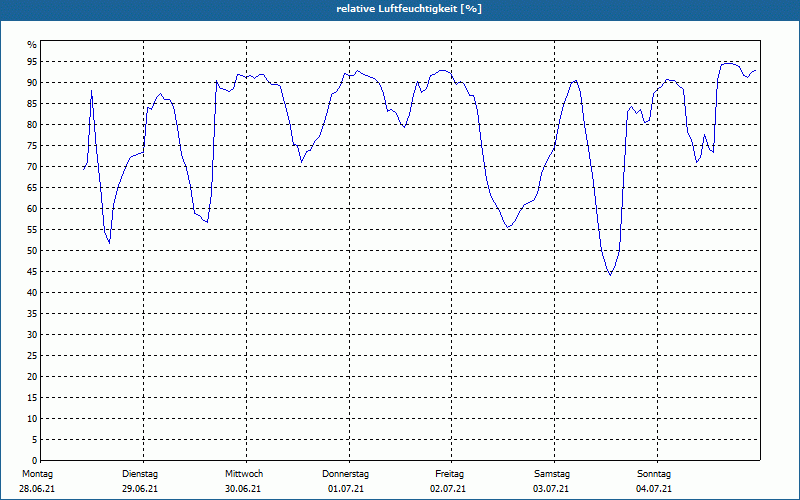800x500 pixels.
Task: Click the y-axis value 60
Action: (32, 209)
